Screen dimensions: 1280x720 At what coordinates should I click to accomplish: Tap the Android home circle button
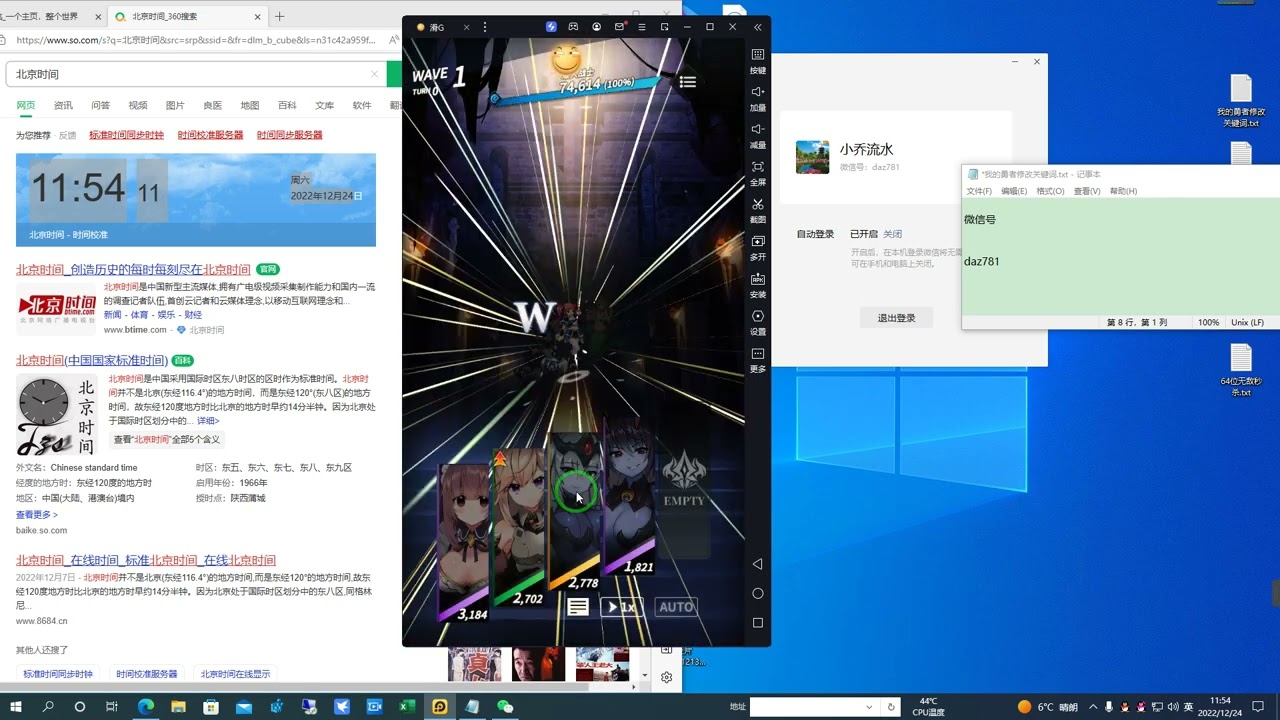pos(757,594)
